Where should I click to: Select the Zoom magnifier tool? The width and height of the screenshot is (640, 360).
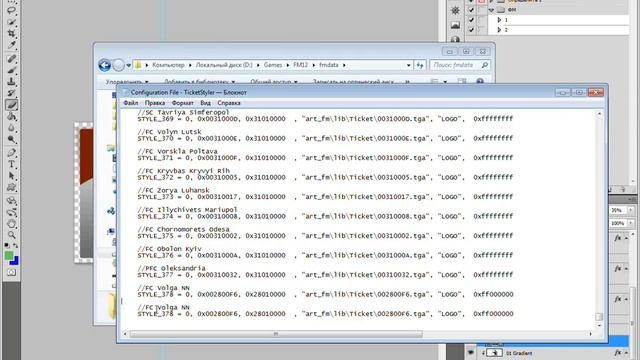coord(11,235)
